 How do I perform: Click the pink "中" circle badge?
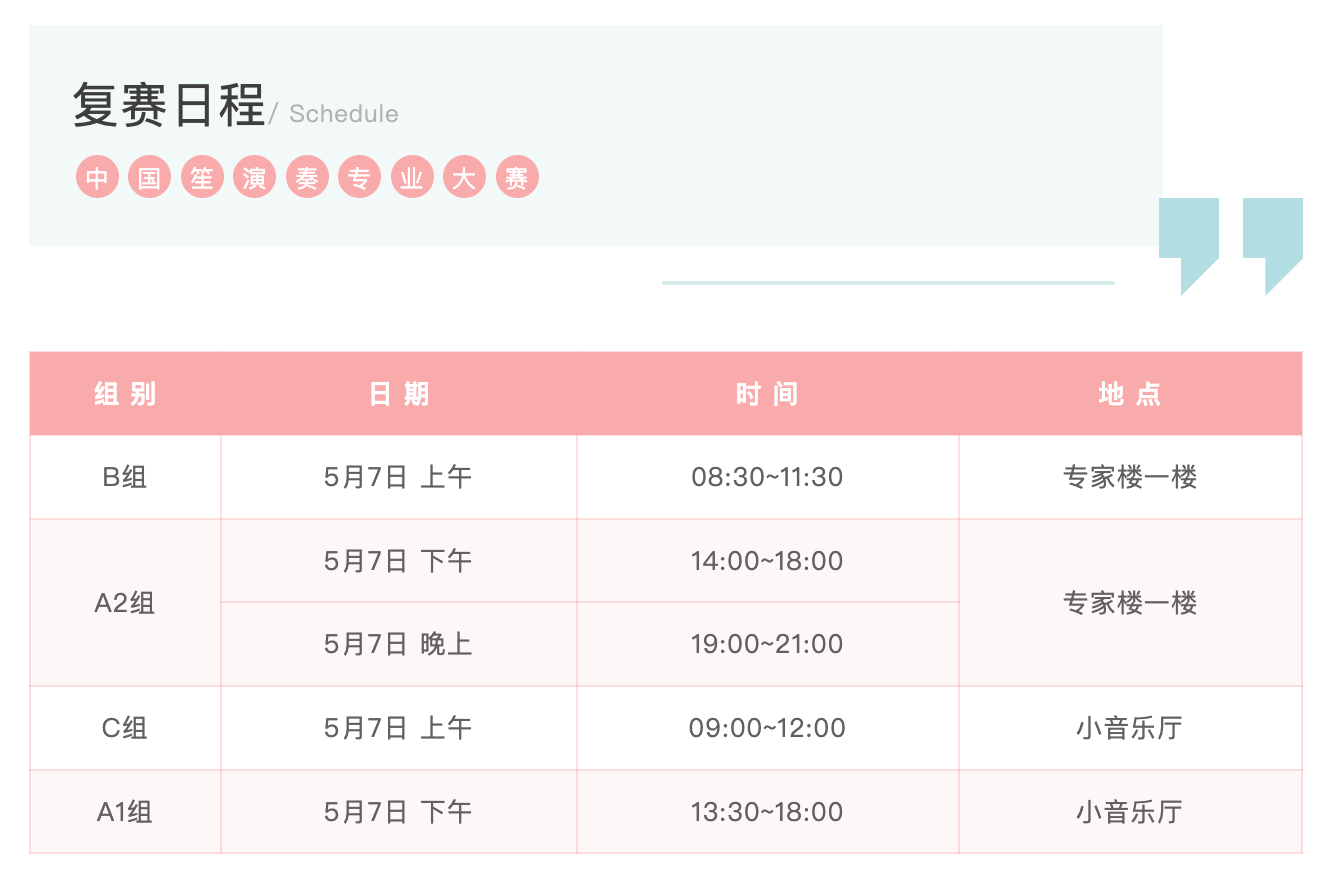(97, 178)
